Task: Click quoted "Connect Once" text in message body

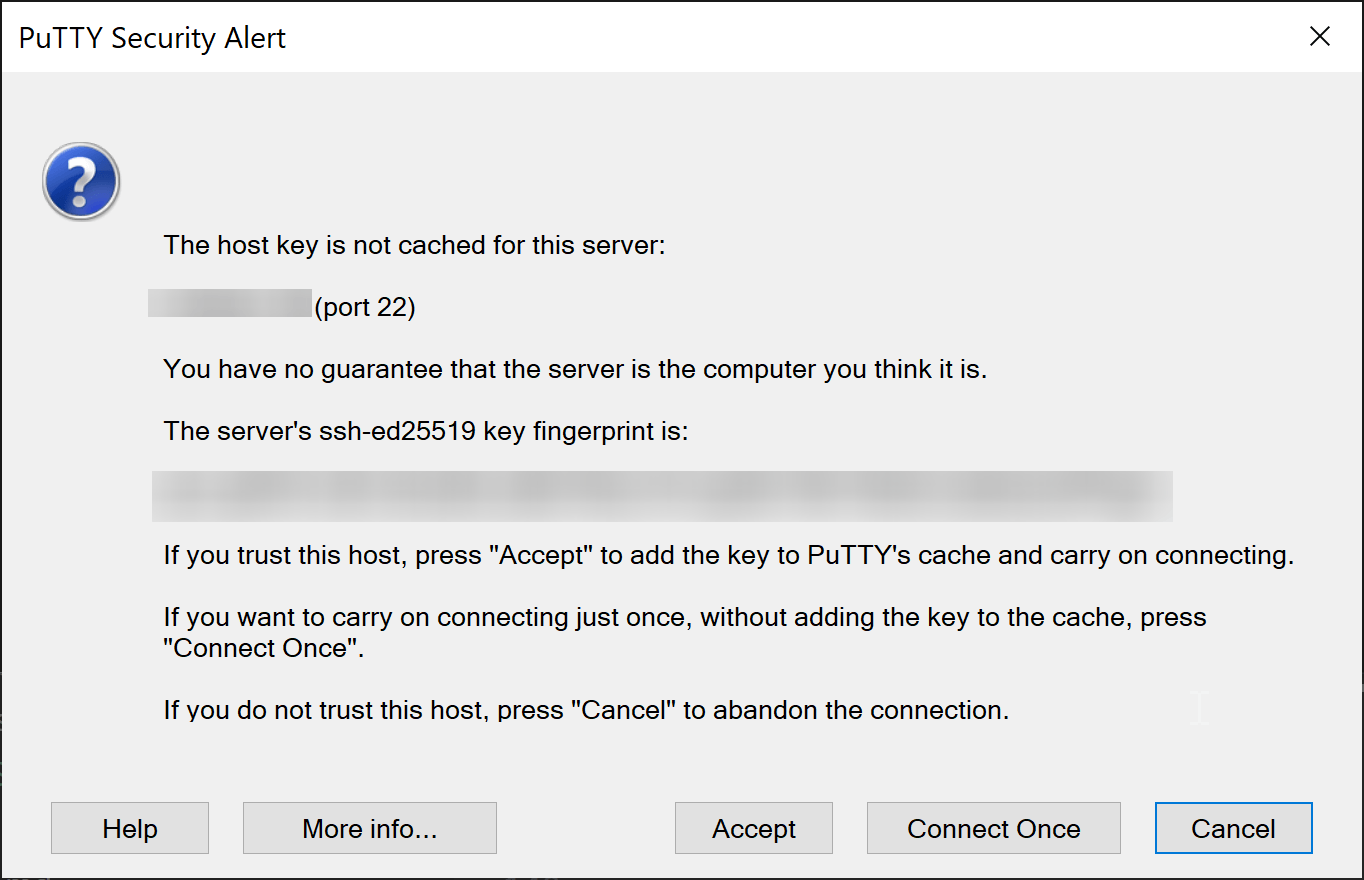Action: coord(262,648)
